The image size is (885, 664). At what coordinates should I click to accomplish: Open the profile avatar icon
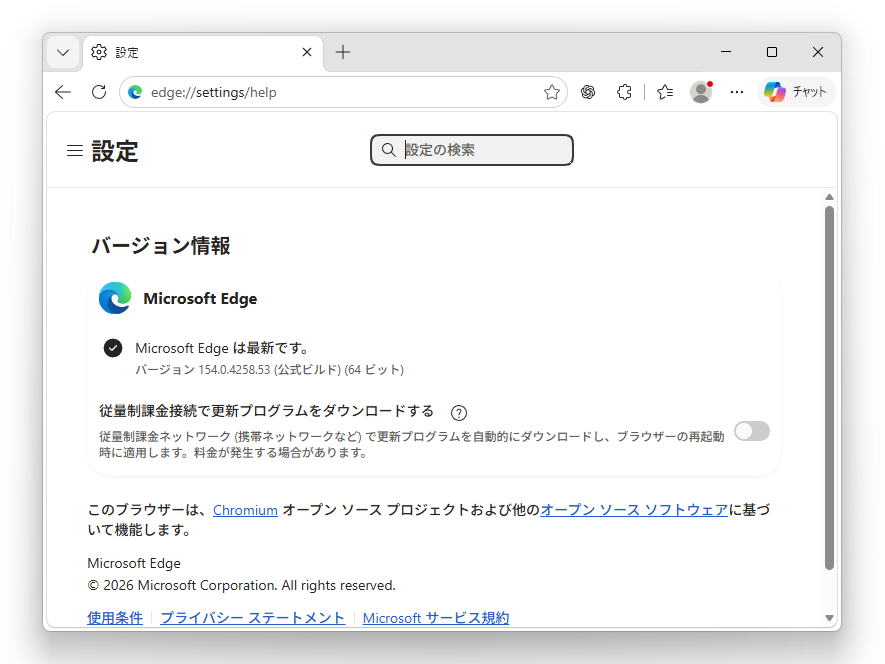[701, 92]
